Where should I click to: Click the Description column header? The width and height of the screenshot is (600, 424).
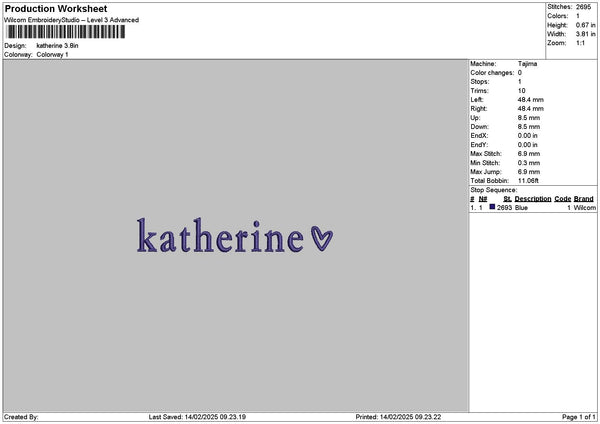point(532,199)
